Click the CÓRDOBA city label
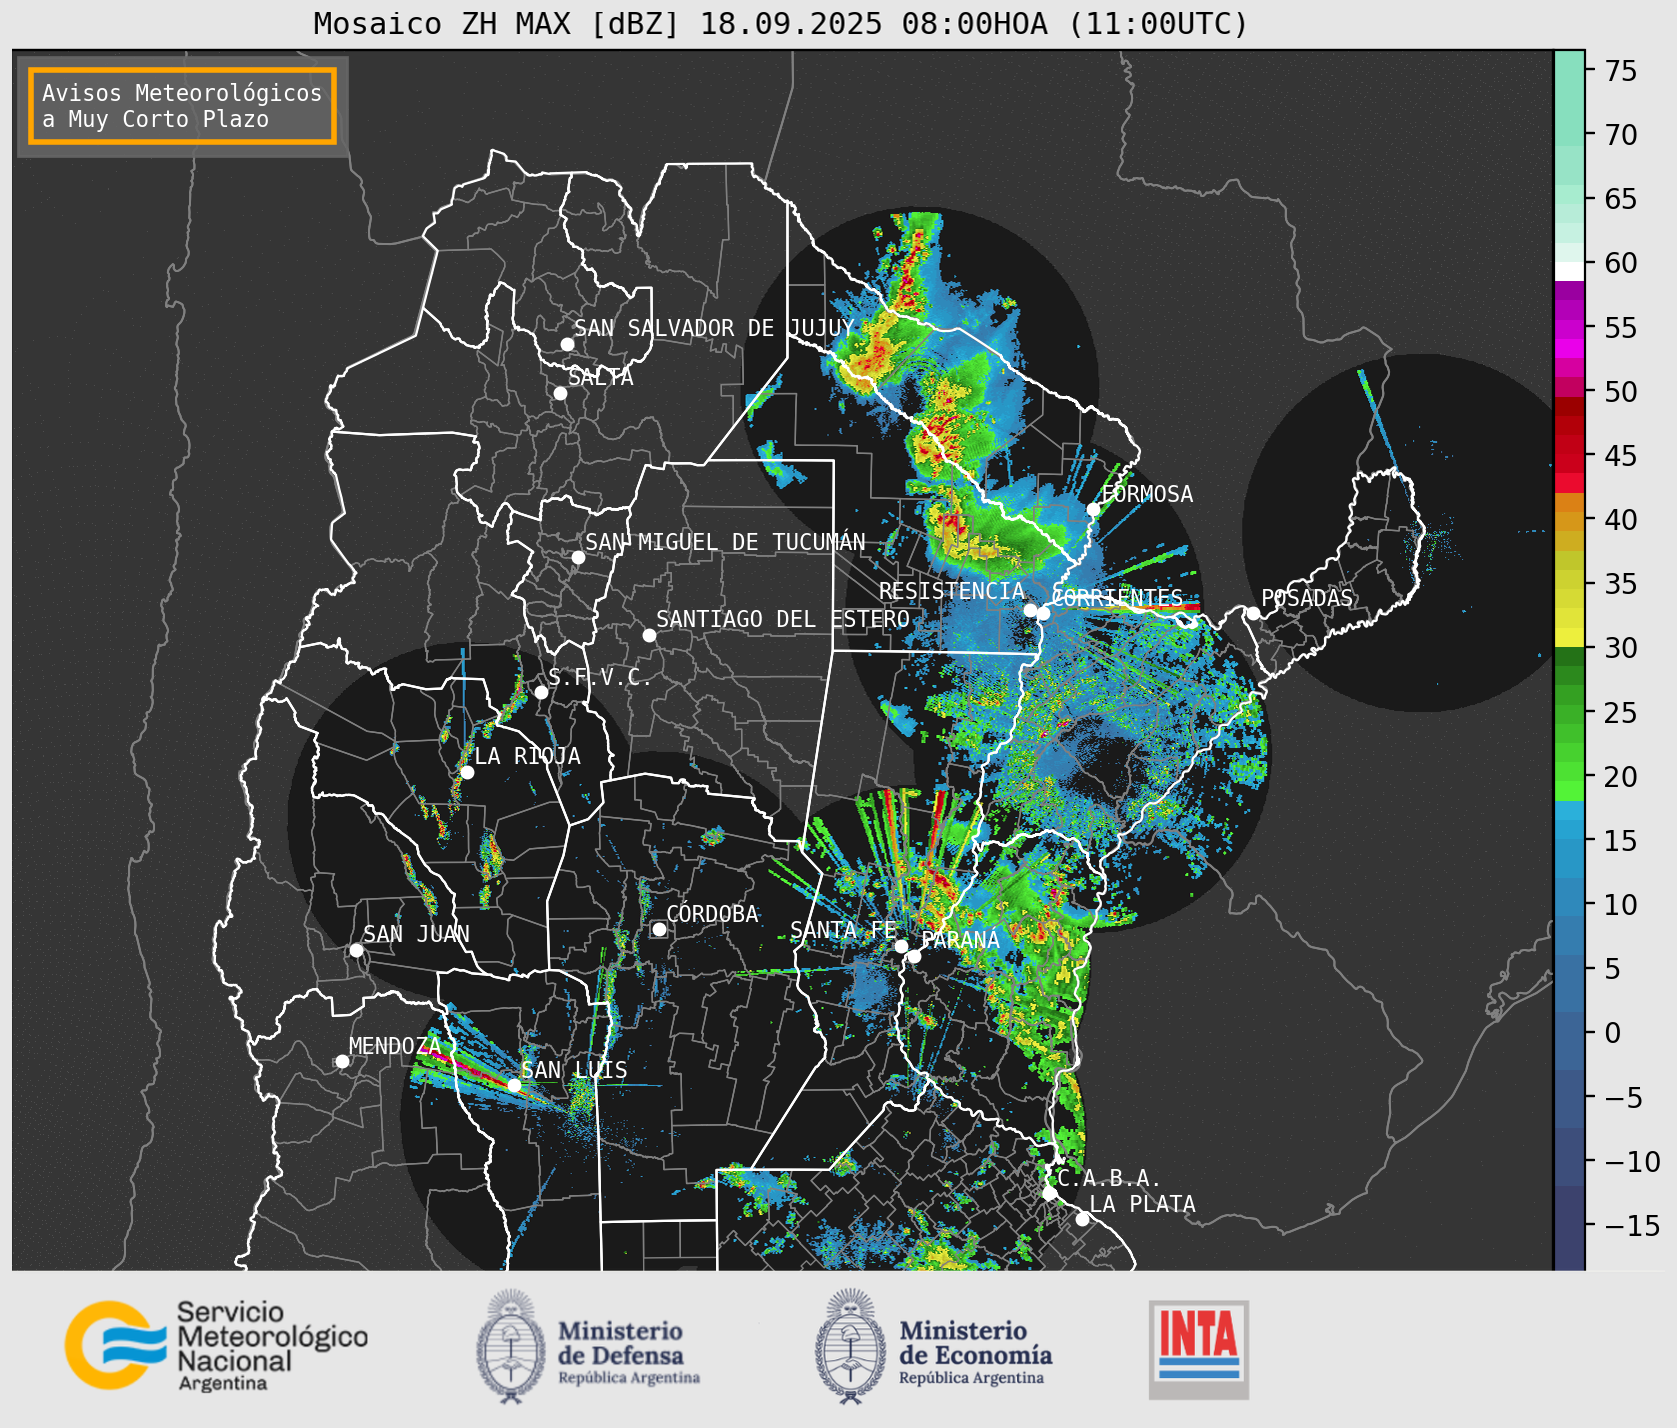Viewport: 1677px width, 1428px height. (713, 914)
